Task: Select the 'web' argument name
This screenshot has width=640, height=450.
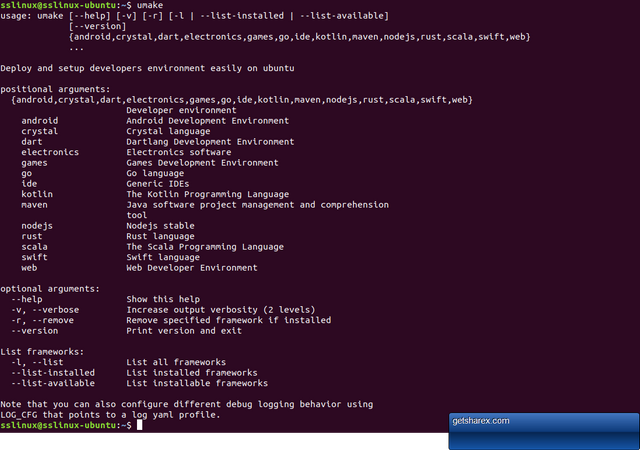Action: (29, 268)
